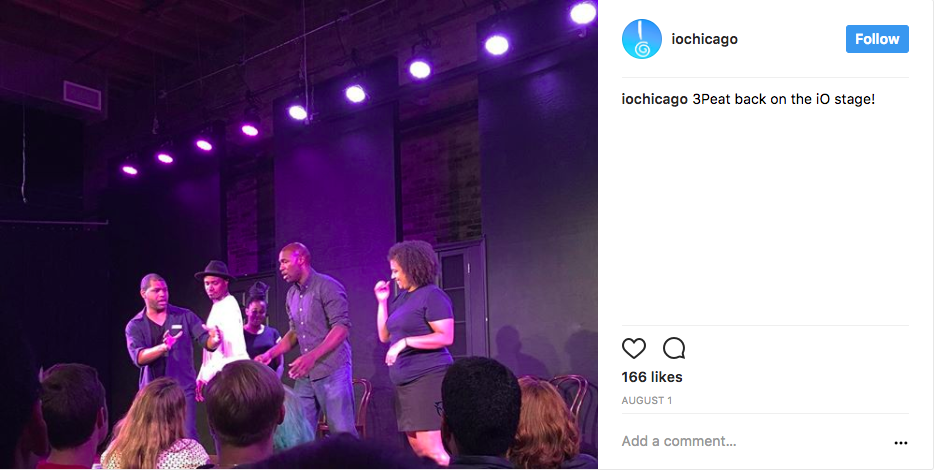Click the bald man in the gray shirt
934x470 pixels.
(x=314, y=334)
